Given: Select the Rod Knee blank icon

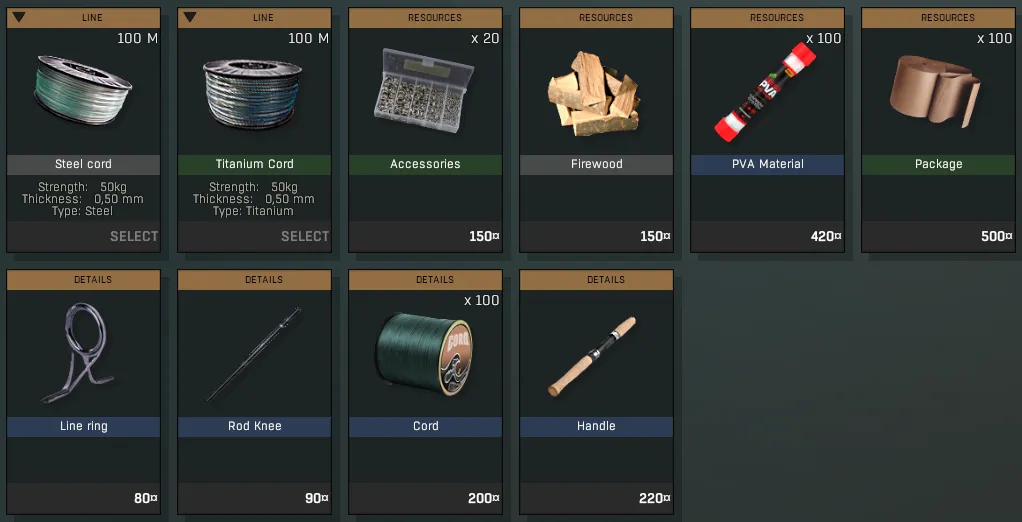Looking at the screenshot, I should [x=254, y=354].
